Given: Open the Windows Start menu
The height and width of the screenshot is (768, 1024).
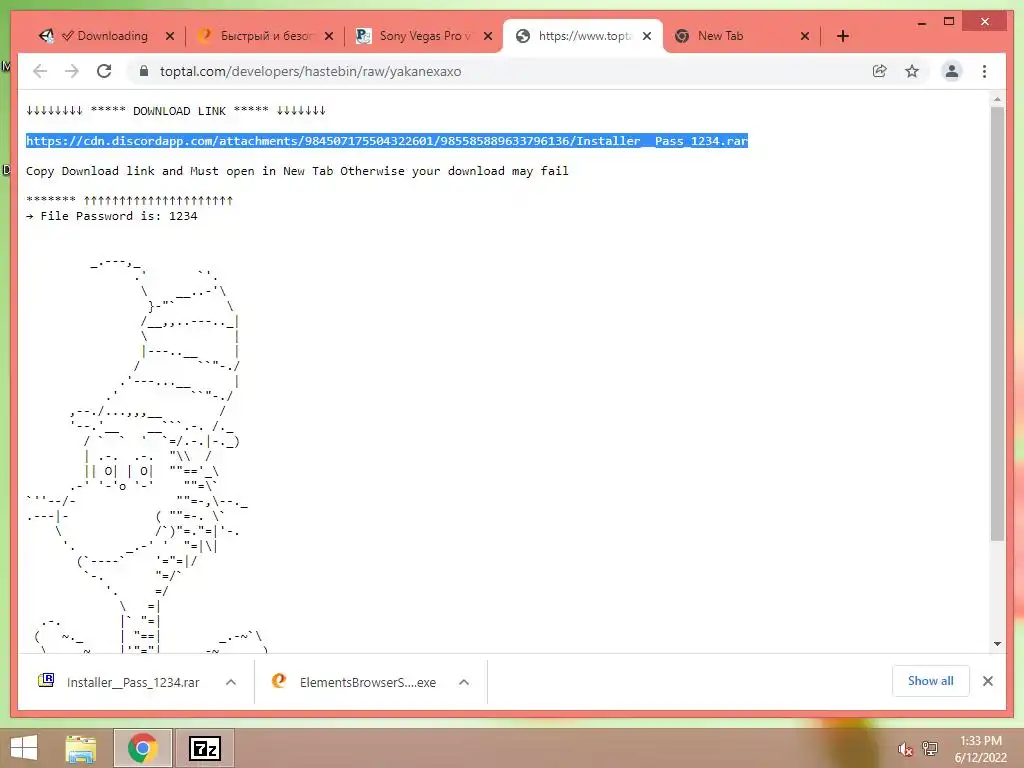Looking at the screenshot, I should pyautogui.click(x=24, y=748).
